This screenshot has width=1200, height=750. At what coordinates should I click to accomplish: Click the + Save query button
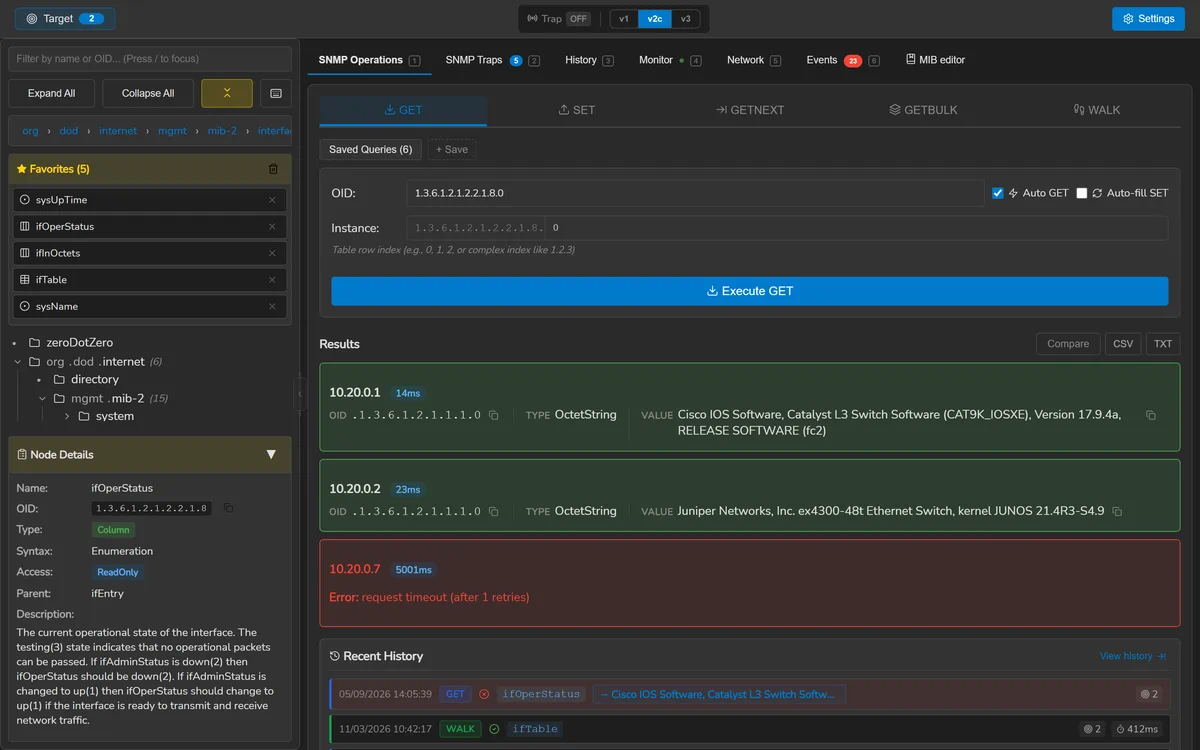[452, 149]
